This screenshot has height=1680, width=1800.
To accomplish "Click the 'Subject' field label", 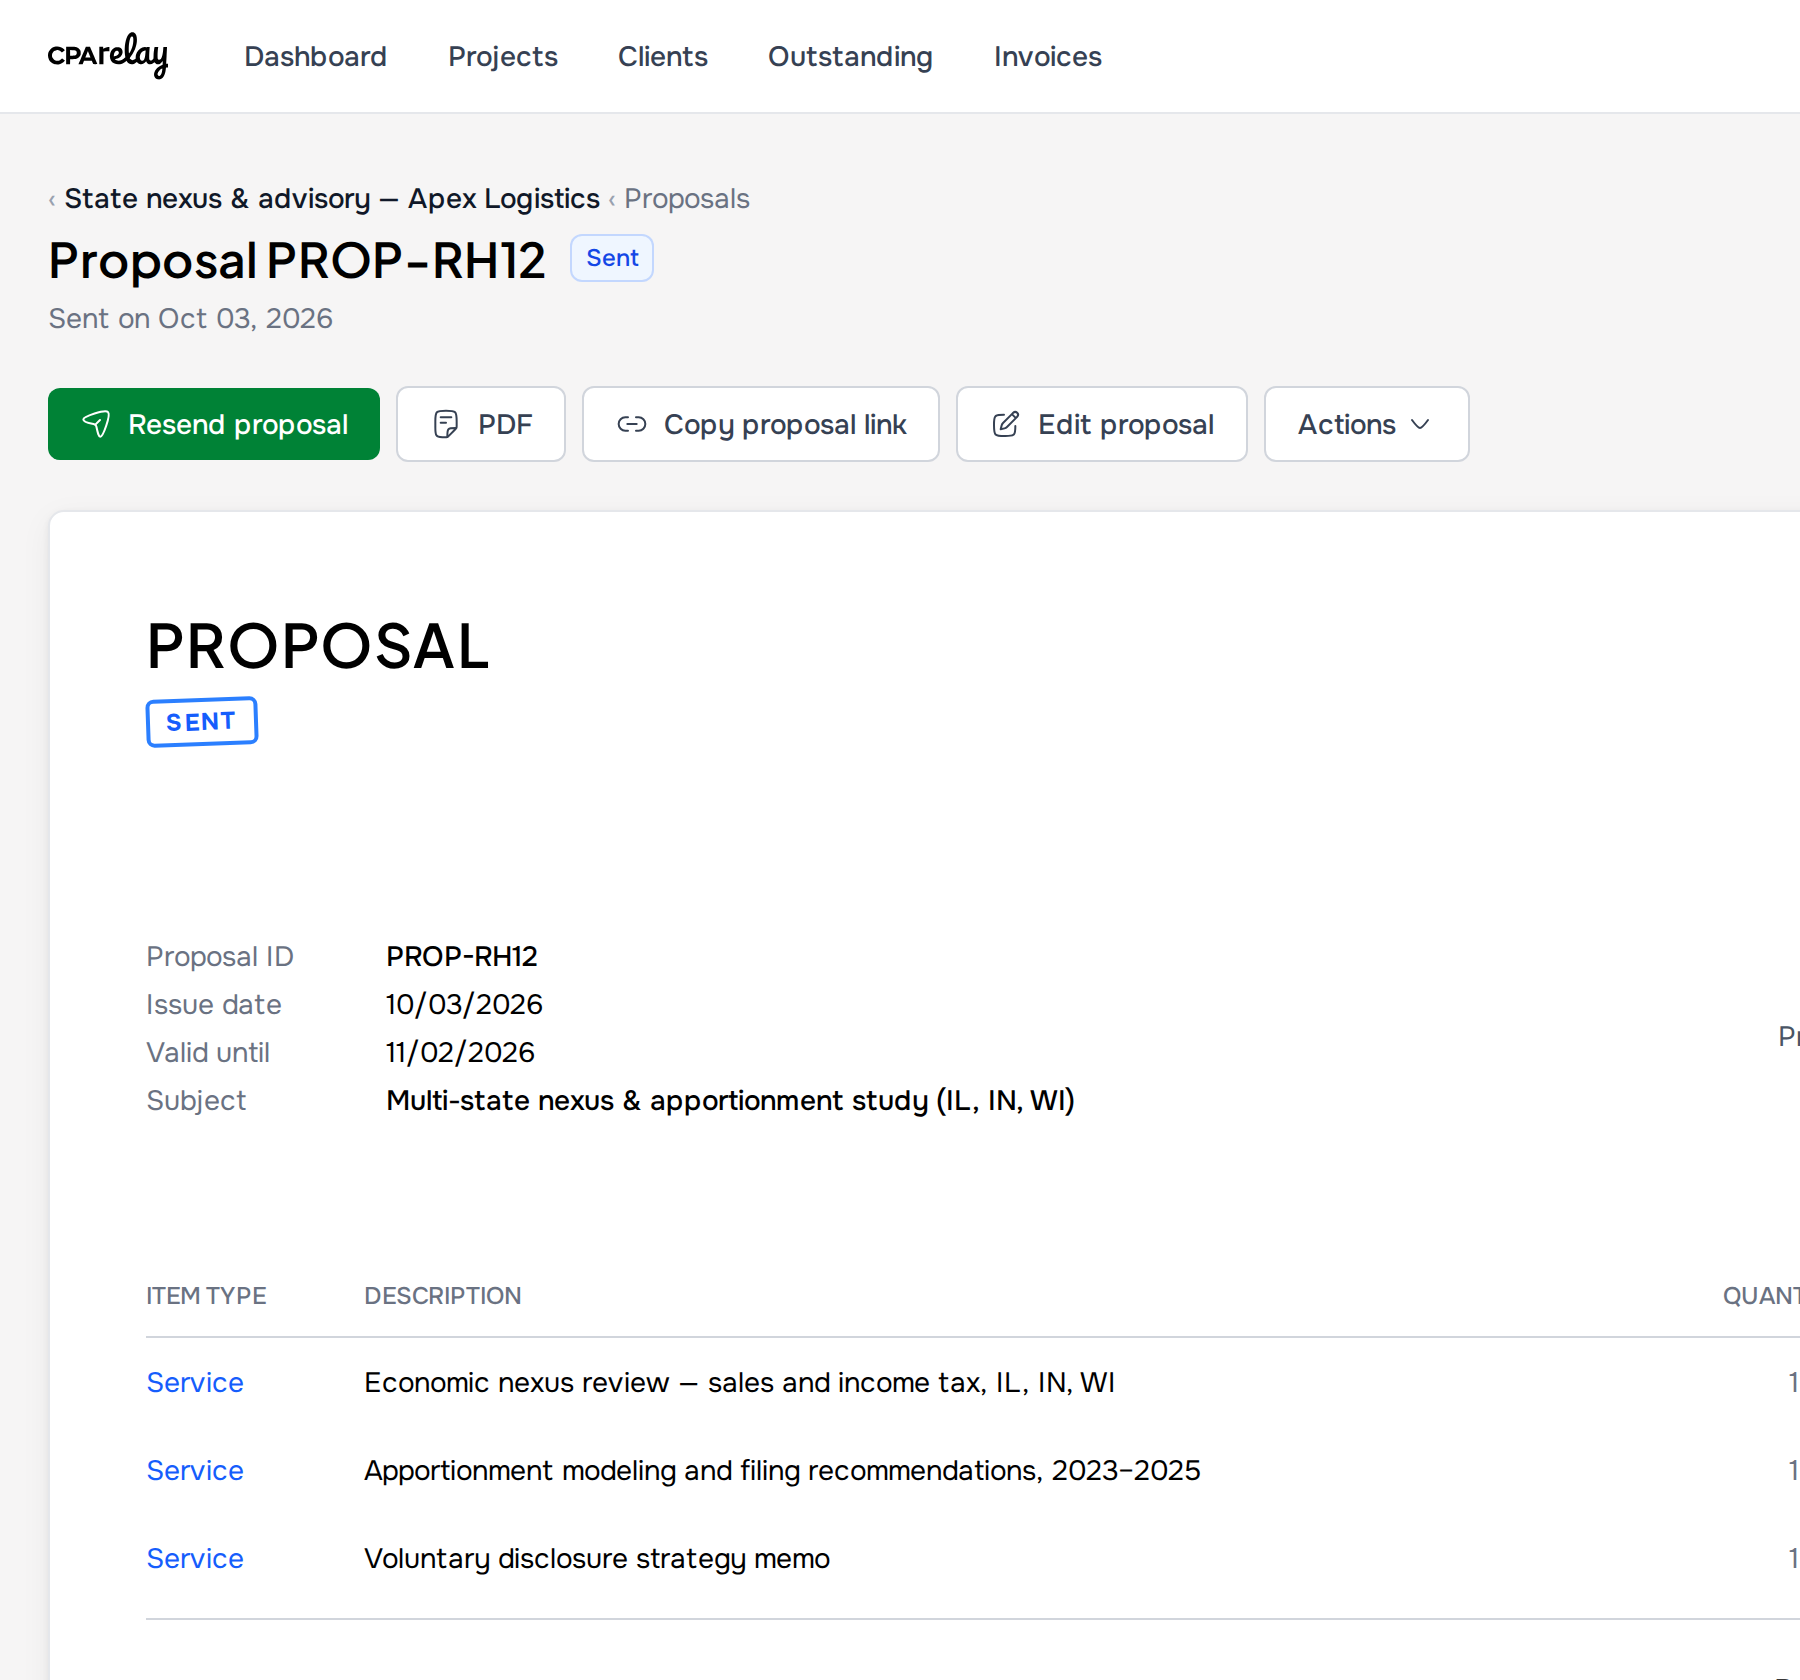I will tap(196, 1100).
